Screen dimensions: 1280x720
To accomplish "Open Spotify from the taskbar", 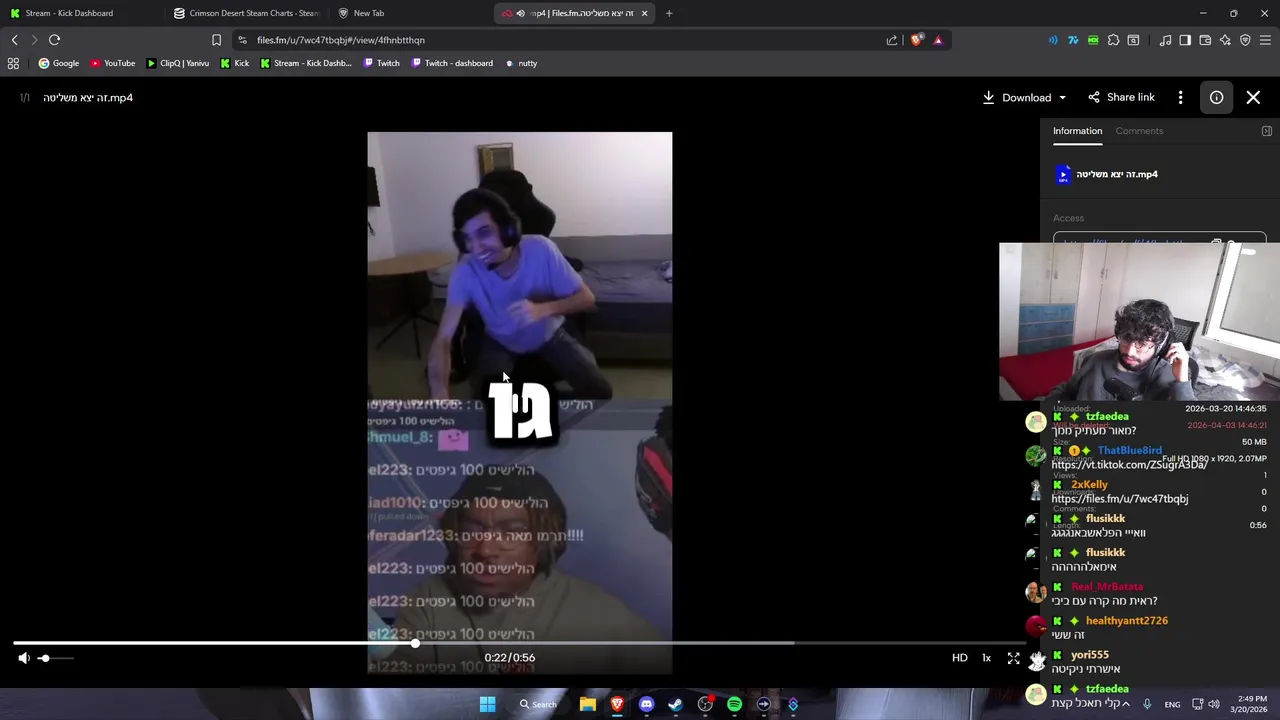I will point(734,704).
